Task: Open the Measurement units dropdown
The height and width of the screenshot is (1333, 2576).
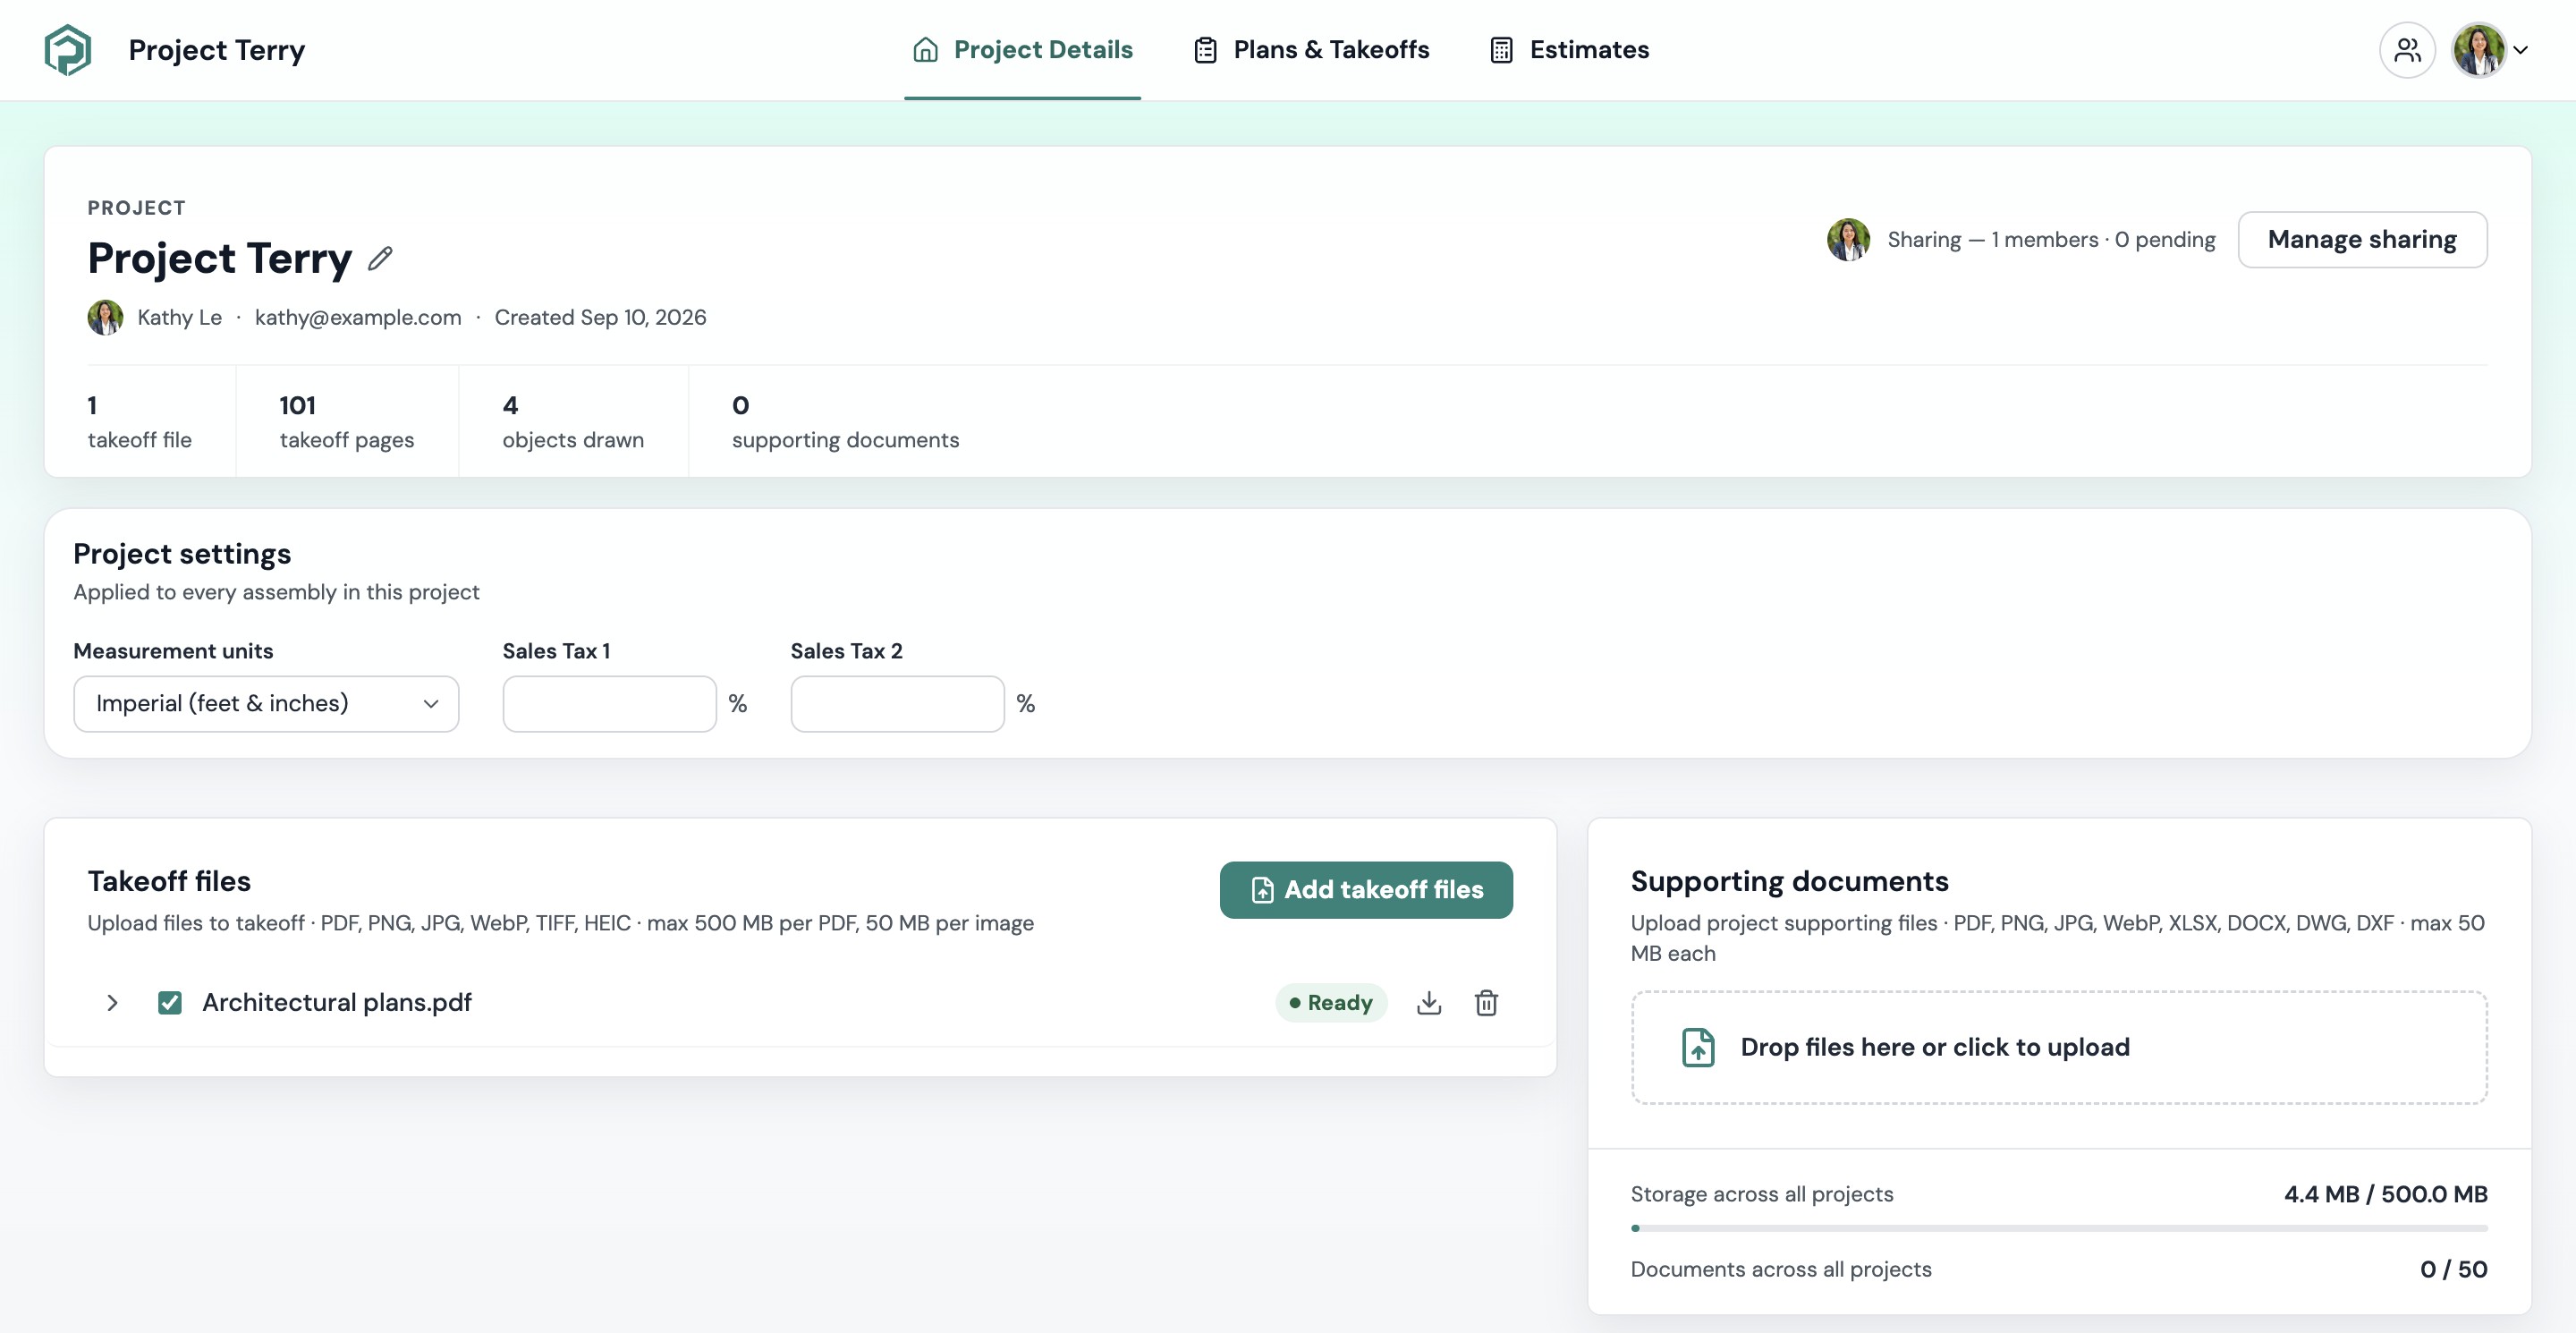Action: [266, 704]
